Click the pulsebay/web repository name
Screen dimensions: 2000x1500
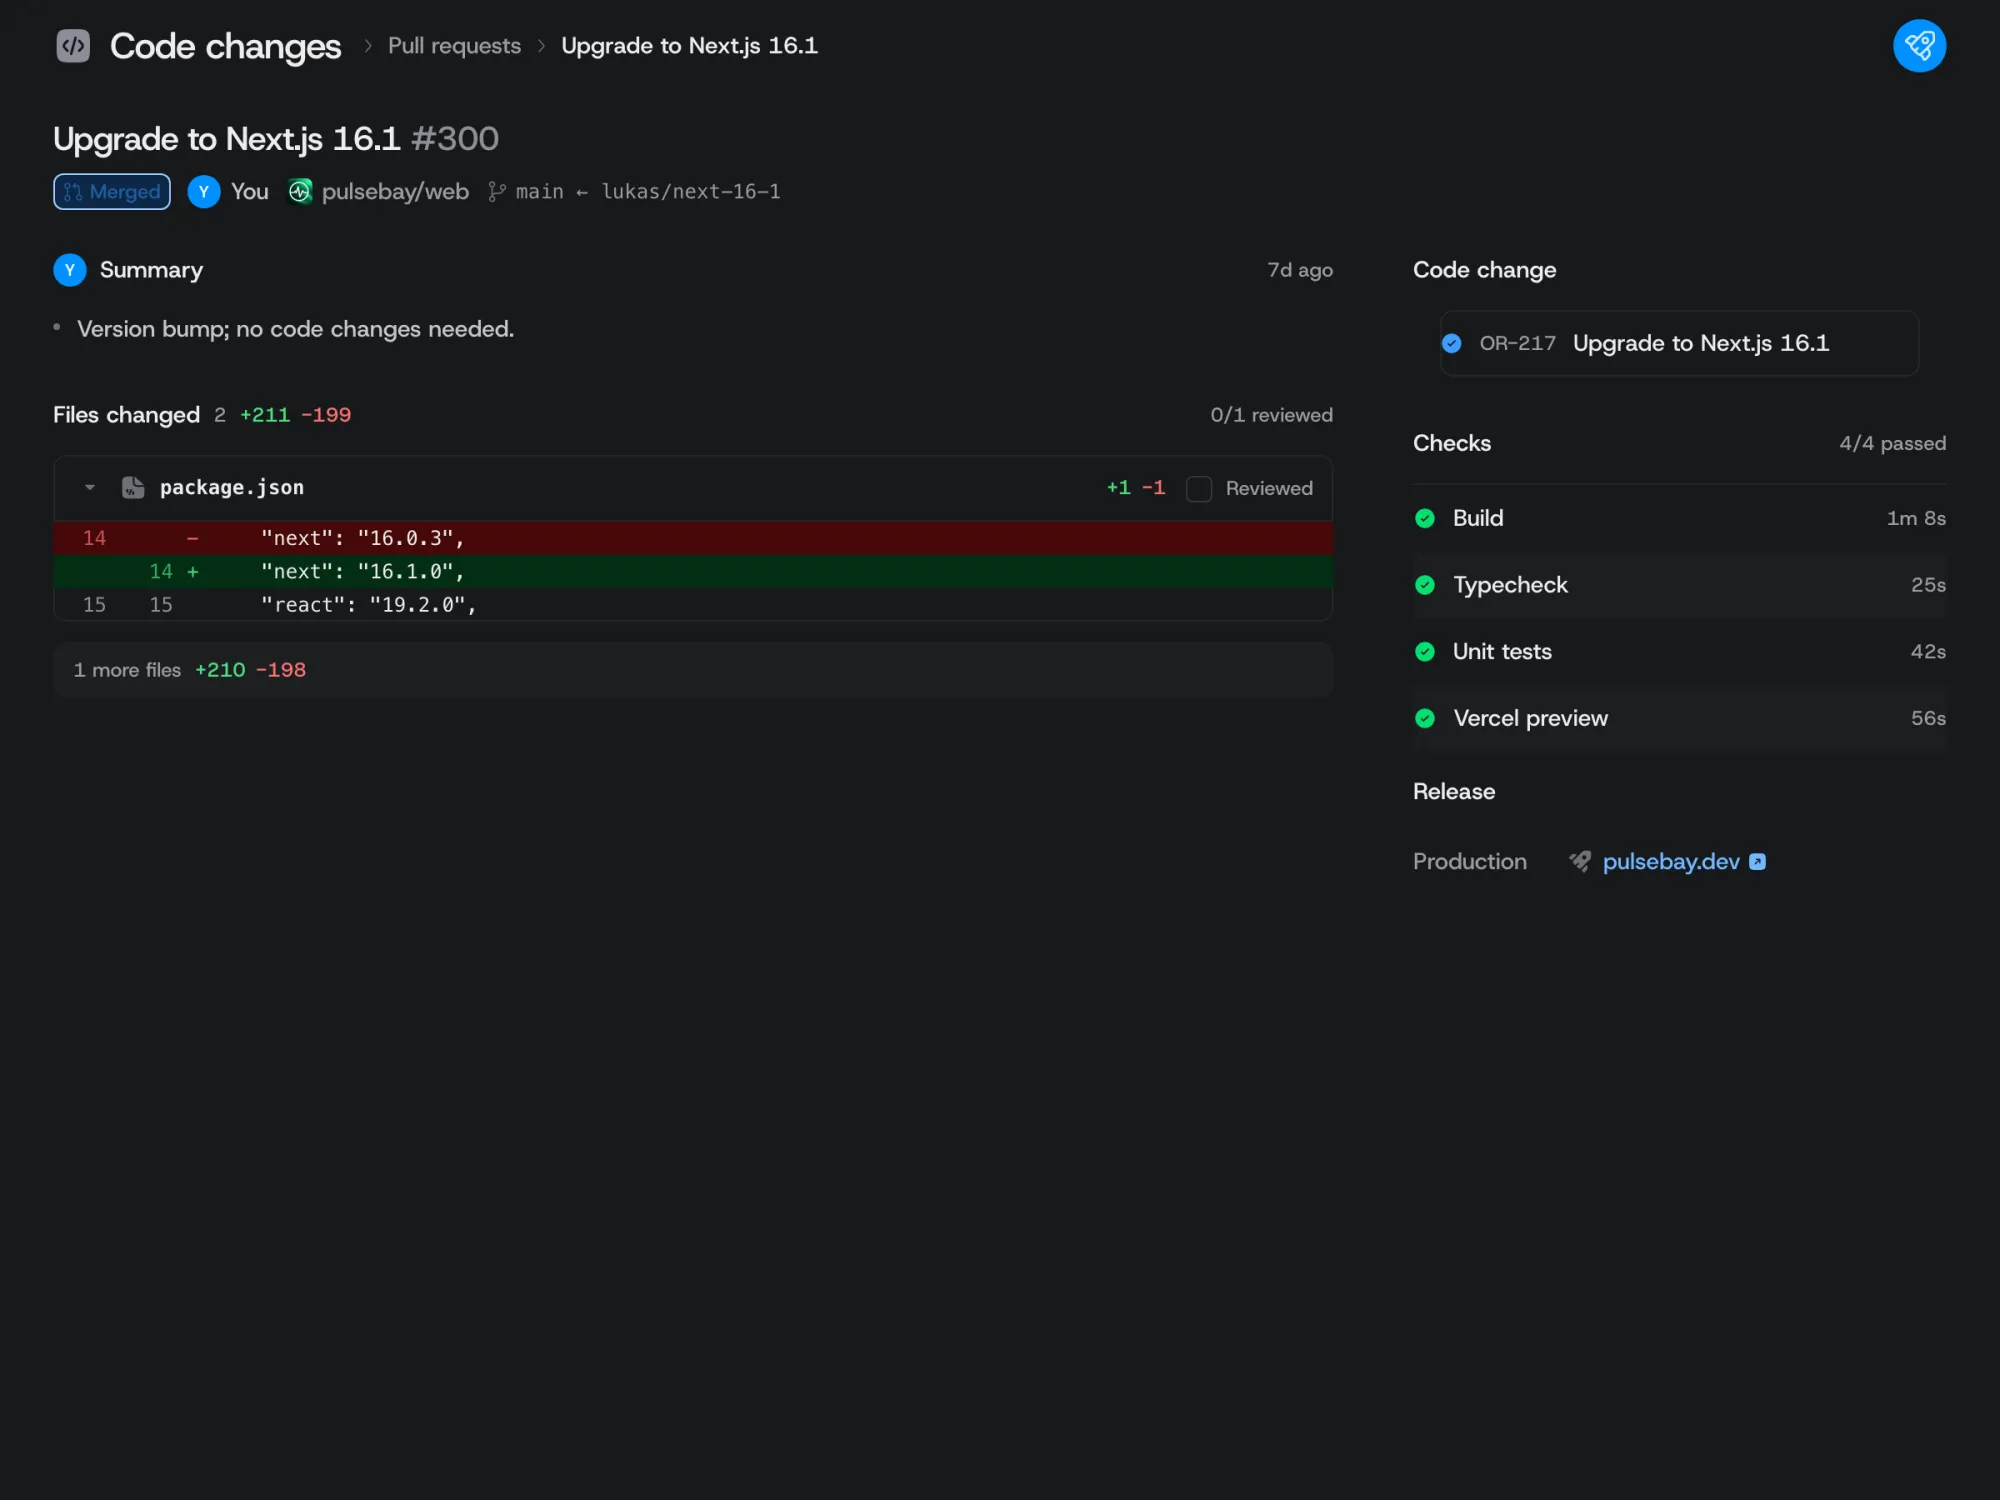tap(395, 192)
